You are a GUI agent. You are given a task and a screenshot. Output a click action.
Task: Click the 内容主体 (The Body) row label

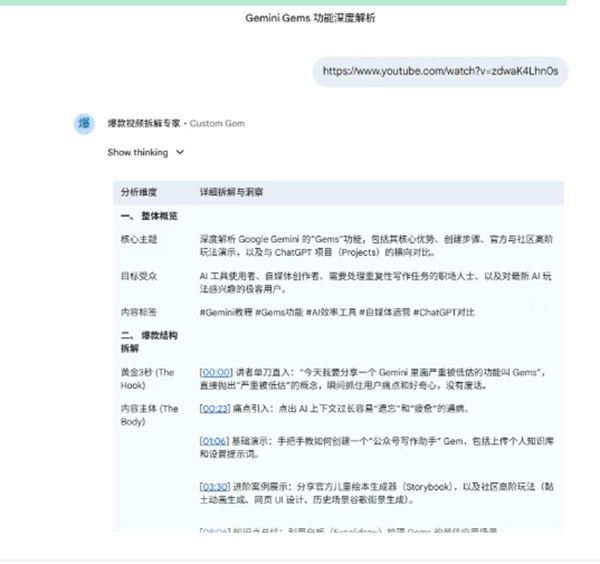pyautogui.click(x=148, y=415)
